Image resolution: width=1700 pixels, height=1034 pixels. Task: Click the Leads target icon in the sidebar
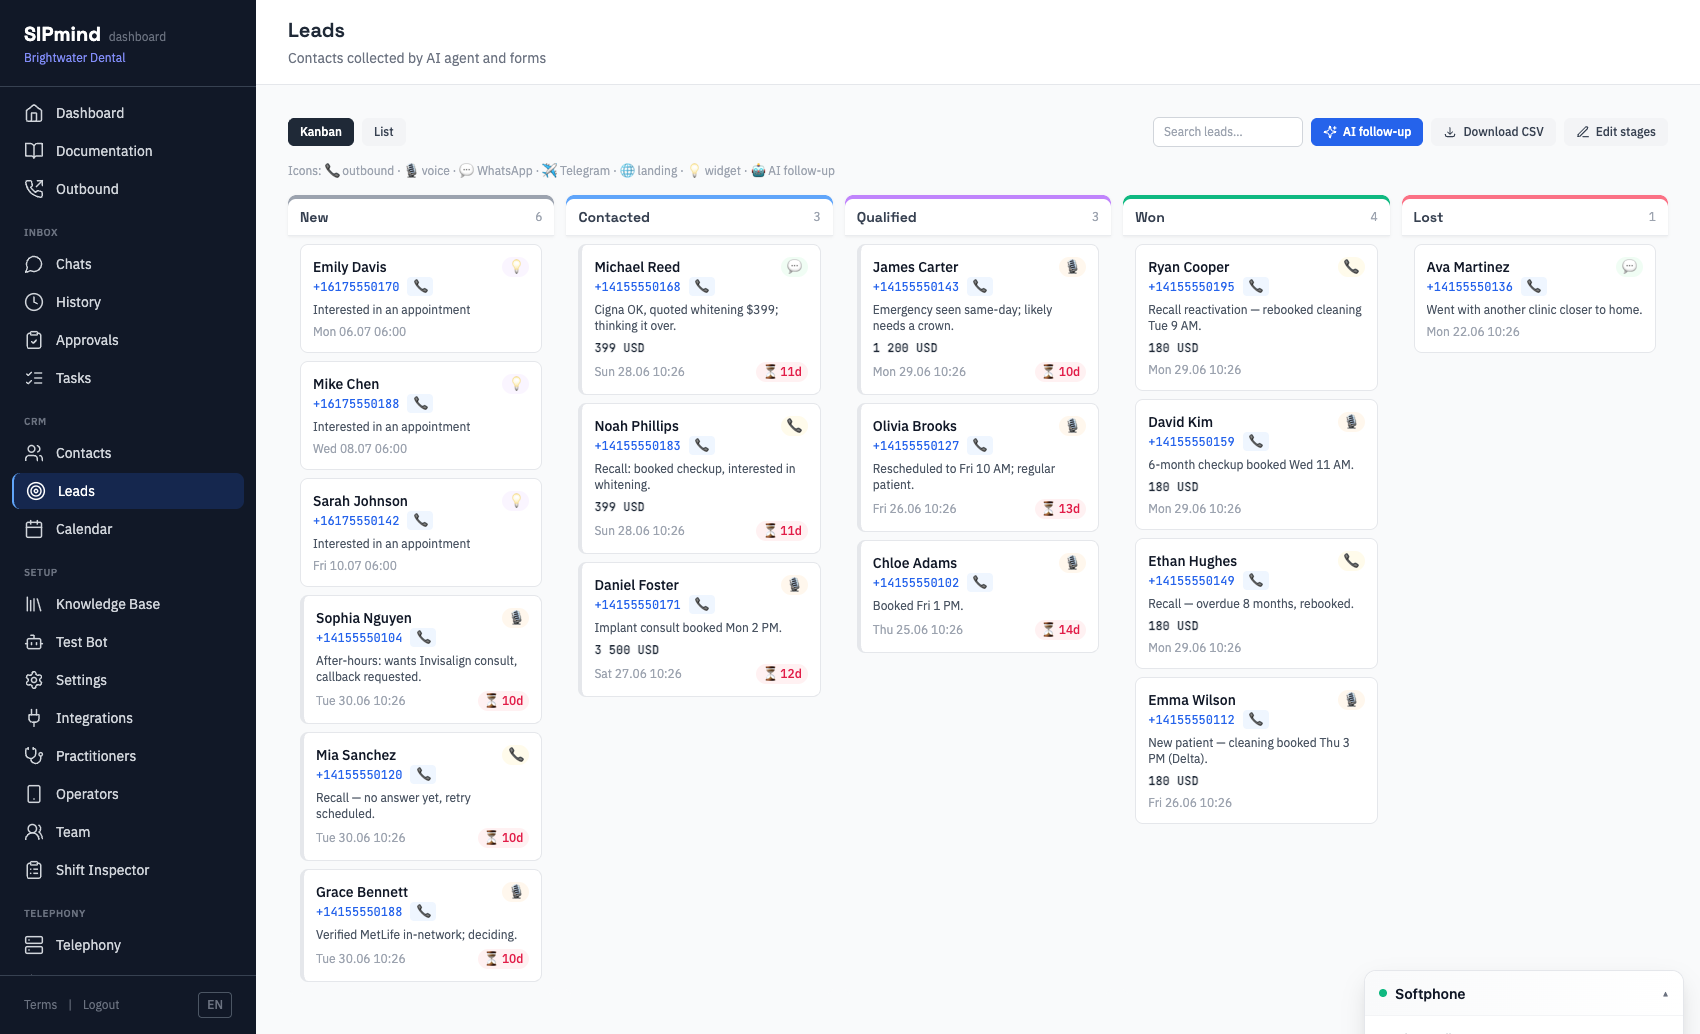click(x=36, y=491)
